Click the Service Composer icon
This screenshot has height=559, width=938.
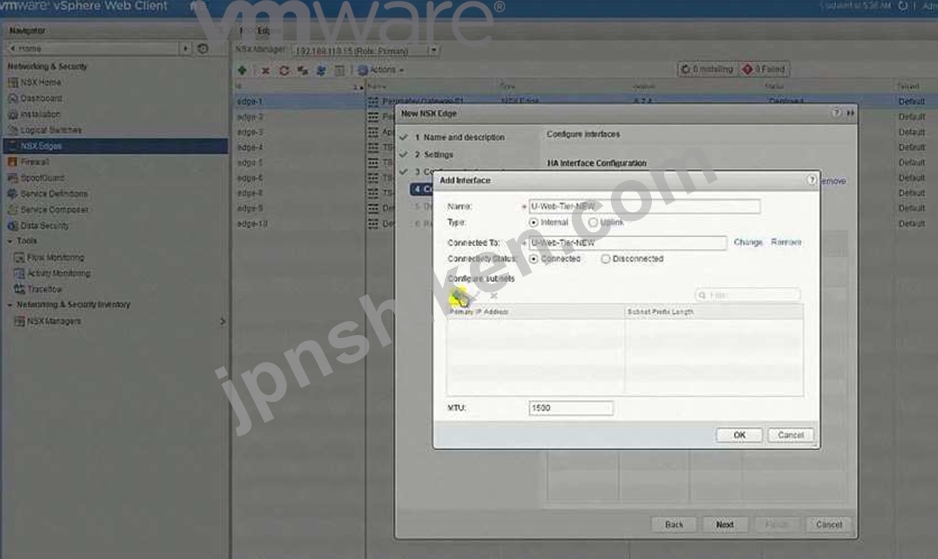pyautogui.click(x=13, y=209)
